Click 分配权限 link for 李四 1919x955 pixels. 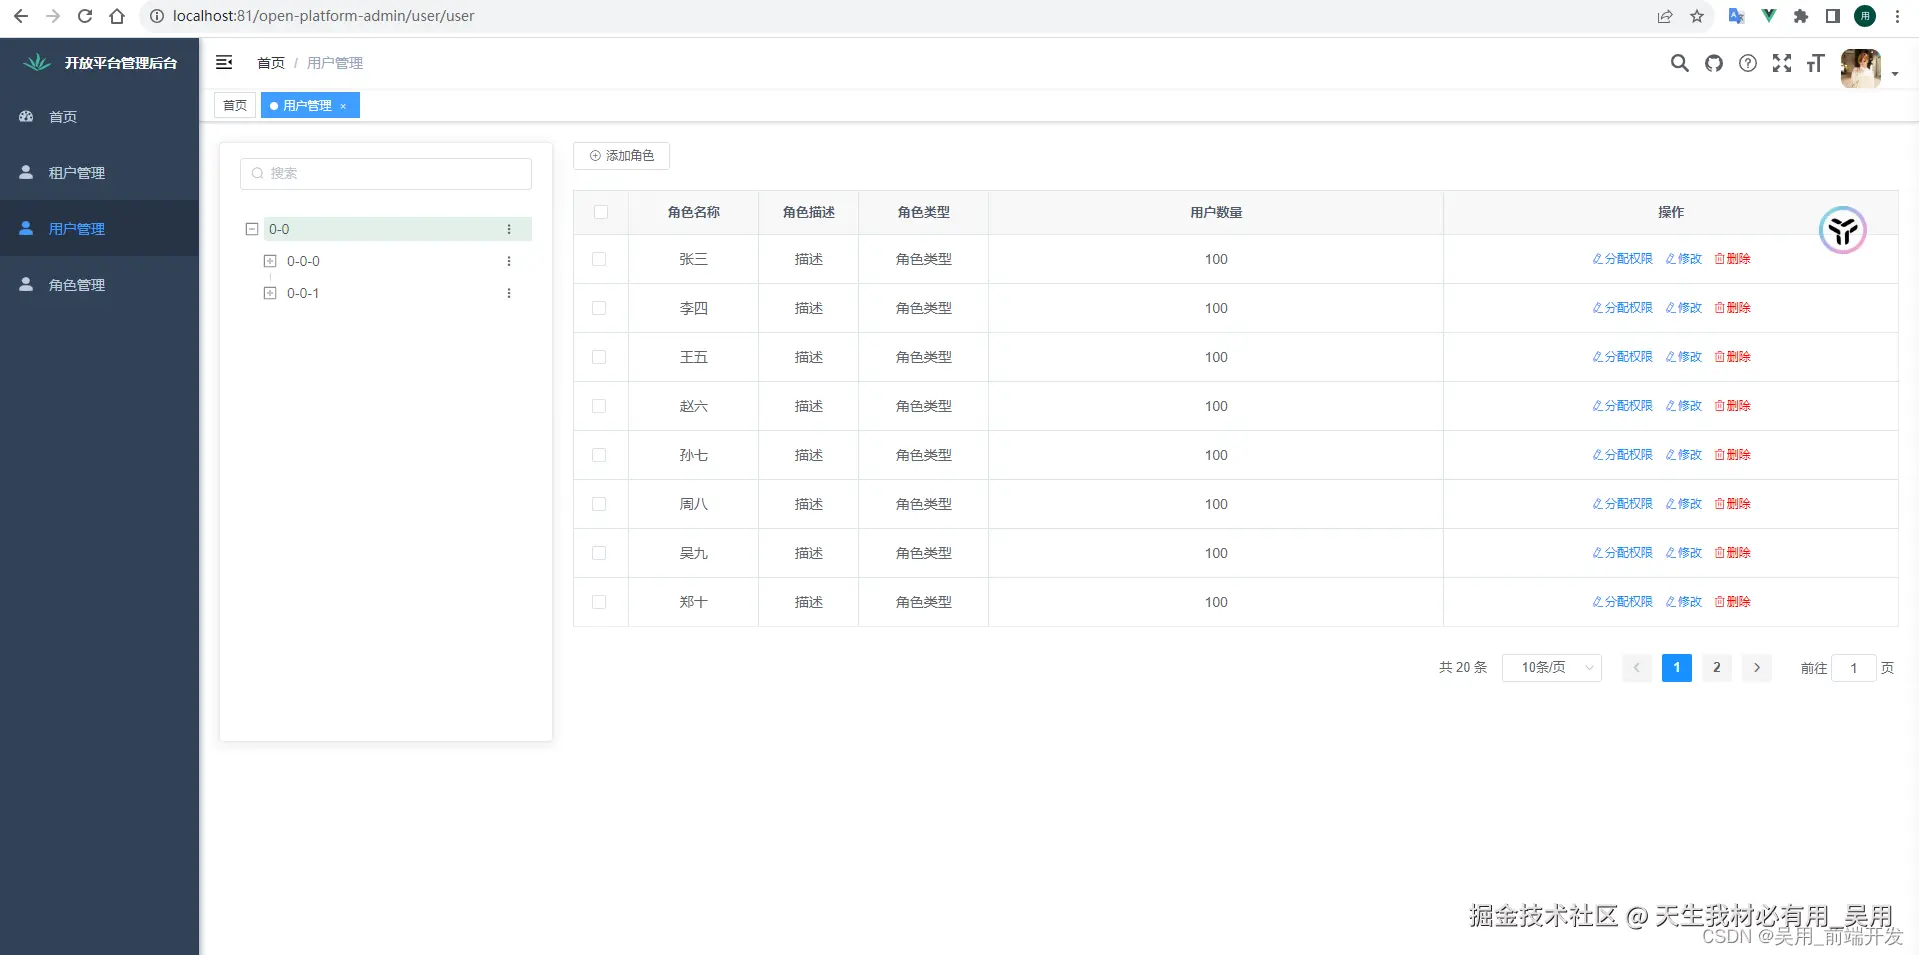point(1621,308)
